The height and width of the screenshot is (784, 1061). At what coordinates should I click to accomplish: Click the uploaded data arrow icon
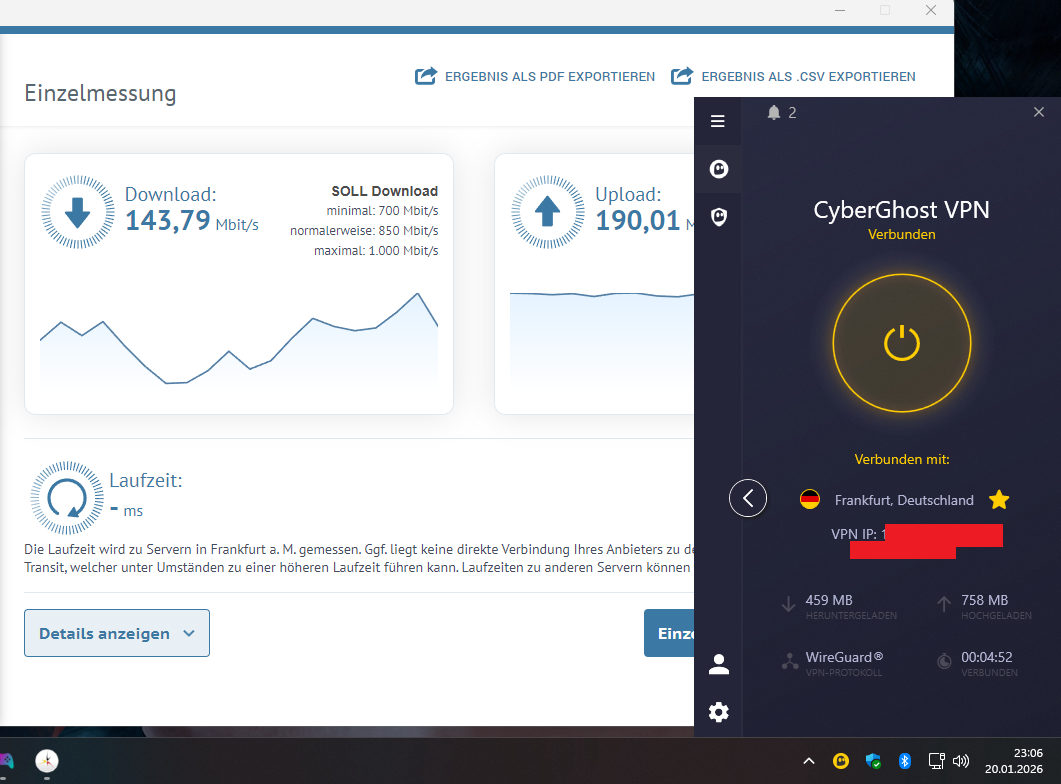(x=944, y=603)
